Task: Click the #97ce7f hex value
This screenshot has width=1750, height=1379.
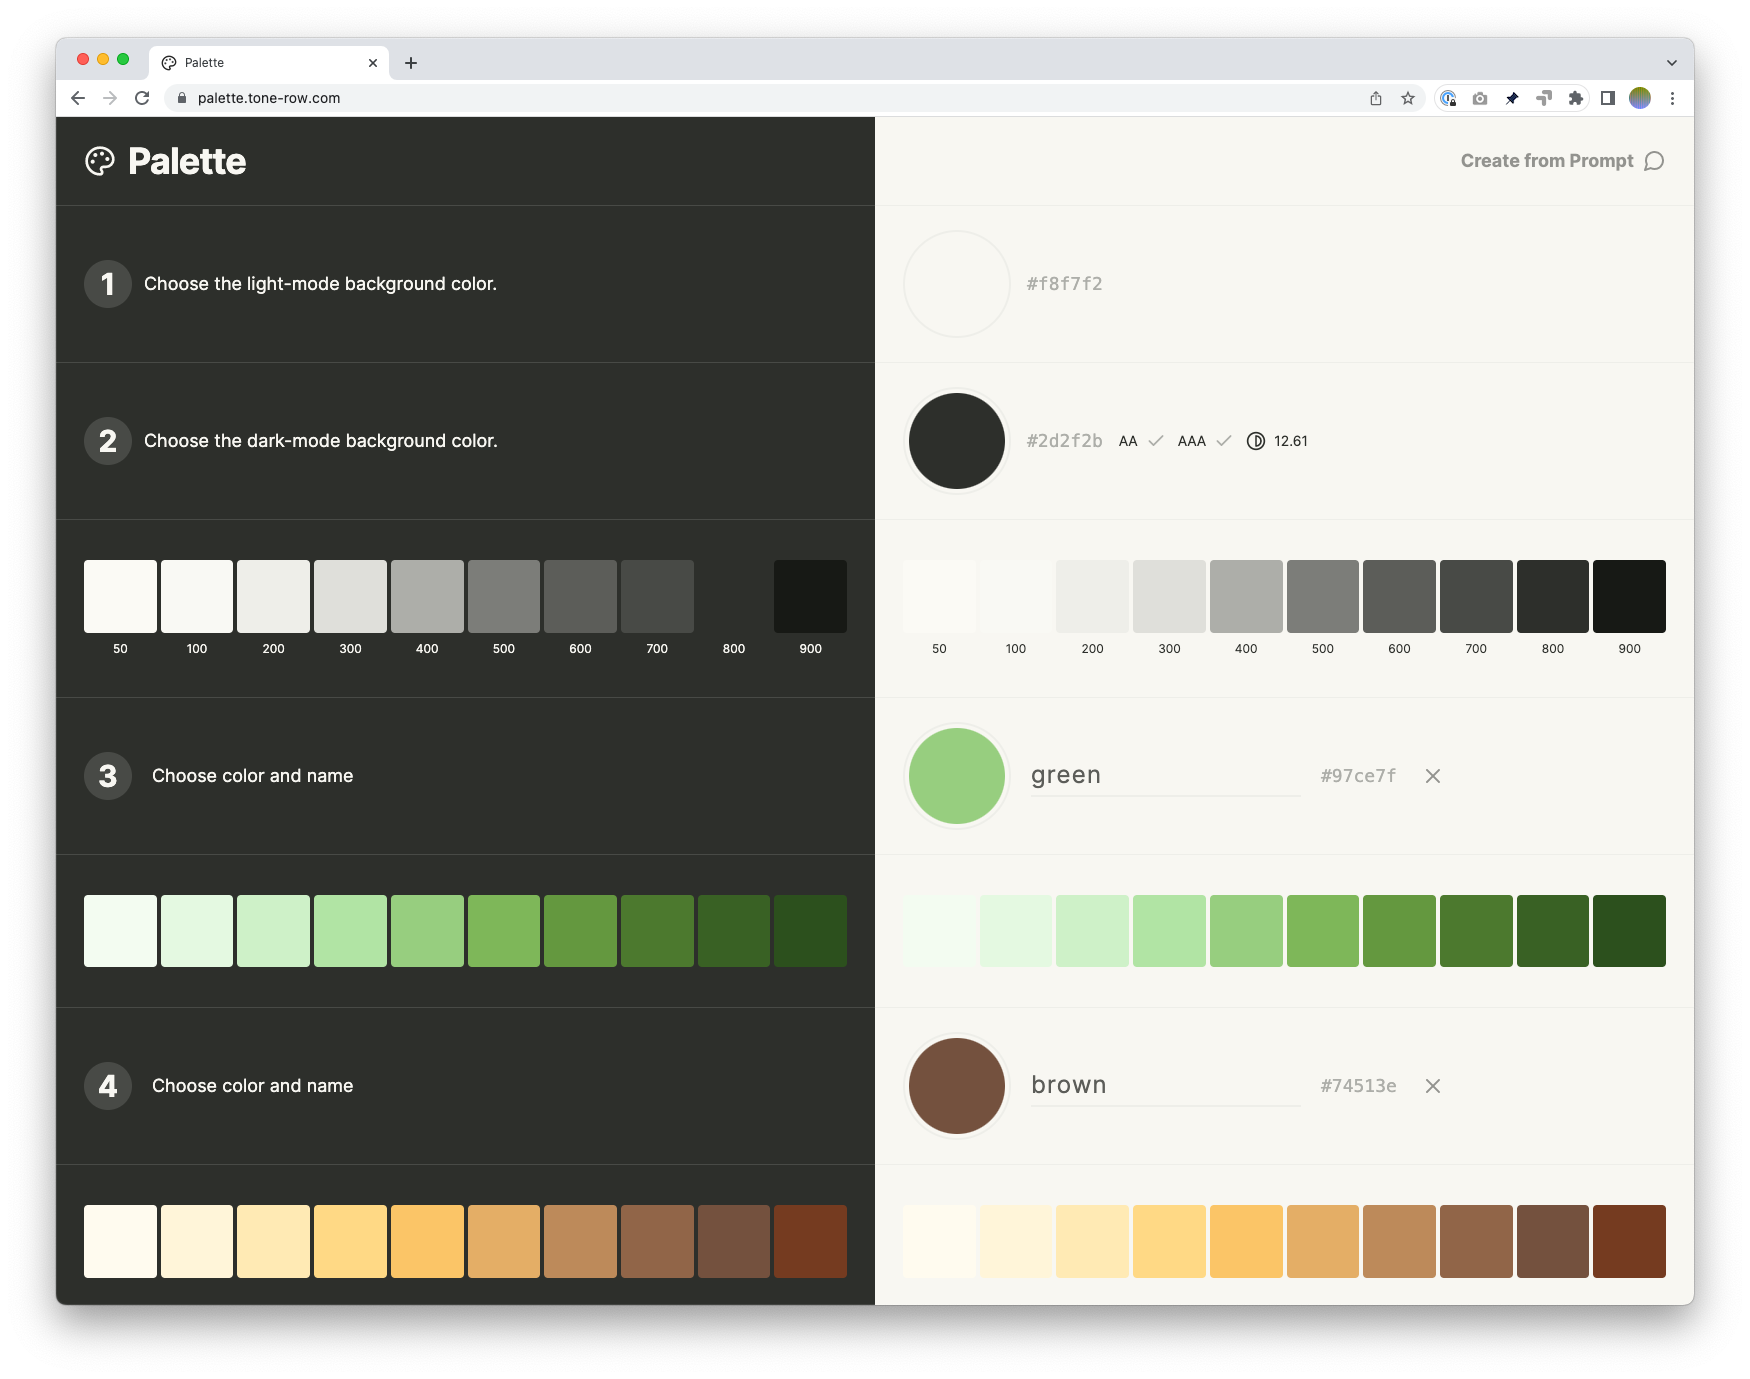Action: pyautogui.click(x=1358, y=776)
